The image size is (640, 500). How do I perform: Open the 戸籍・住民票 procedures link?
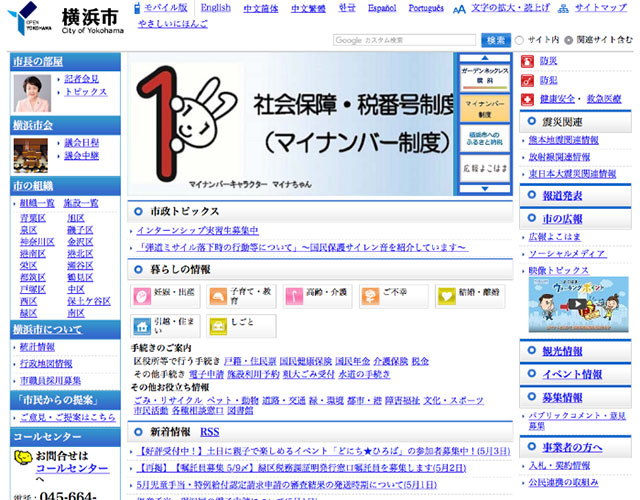250,361
